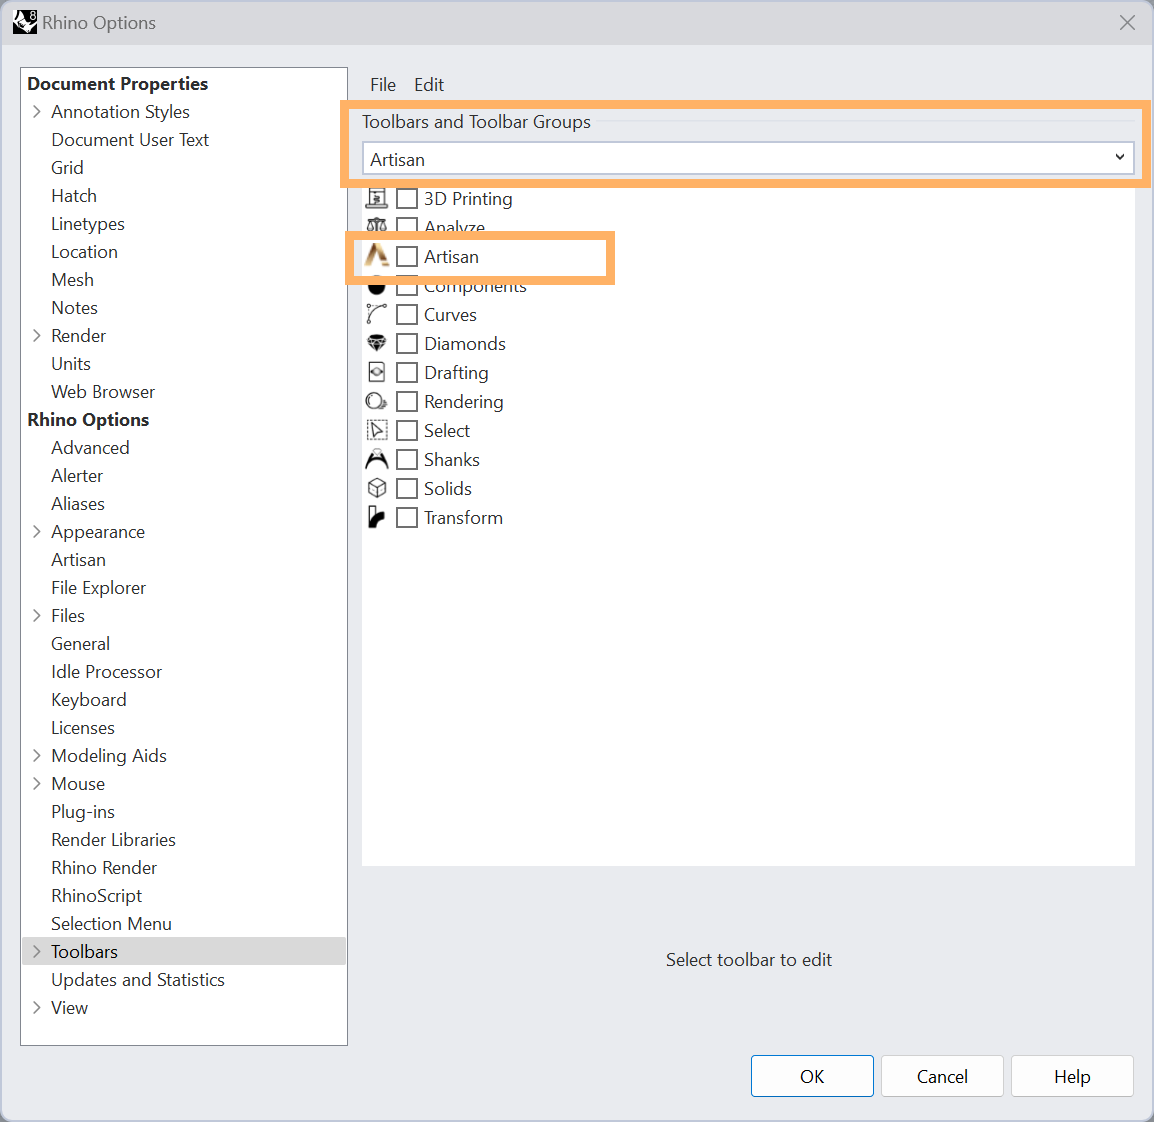Open the Help button
Screen dimensions: 1154x1122
(x=1072, y=1076)
